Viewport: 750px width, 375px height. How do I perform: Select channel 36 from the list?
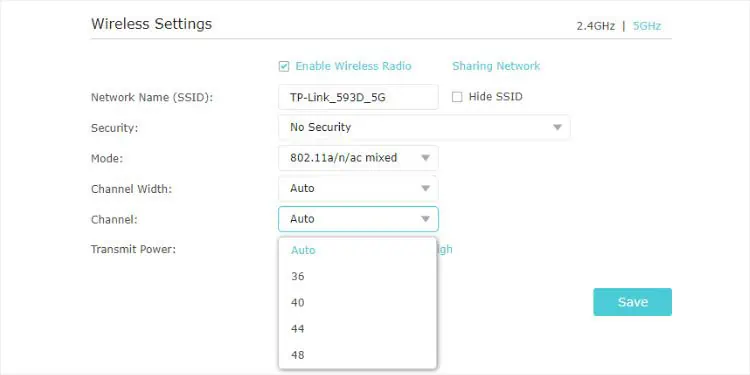(357, 276)
